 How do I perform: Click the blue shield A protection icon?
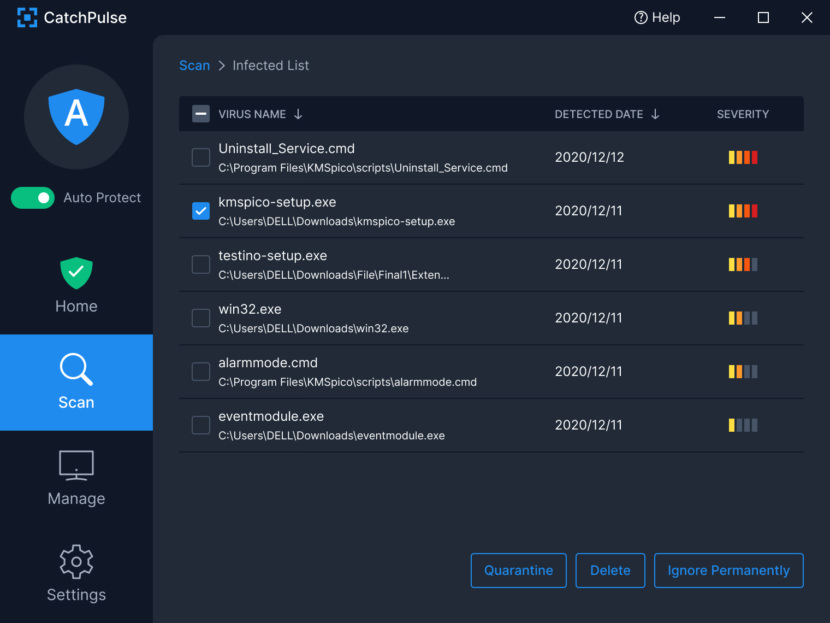click(76, 116)
